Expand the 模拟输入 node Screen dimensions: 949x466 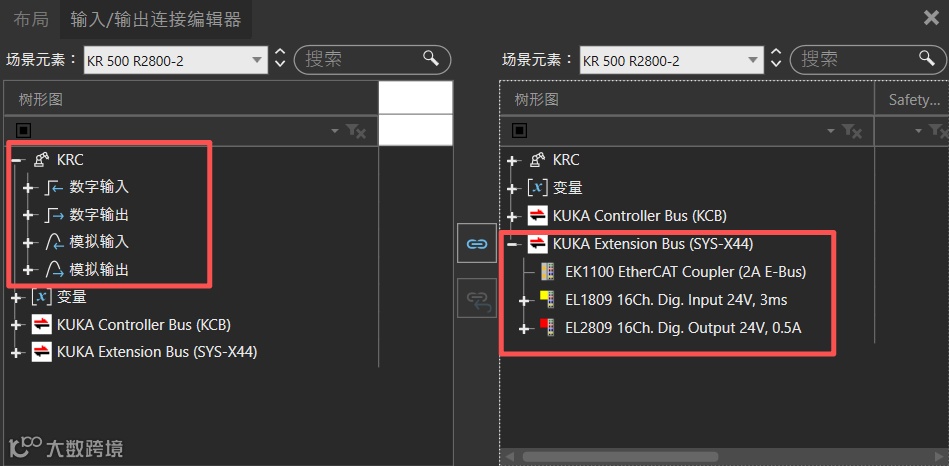(28, 243)
